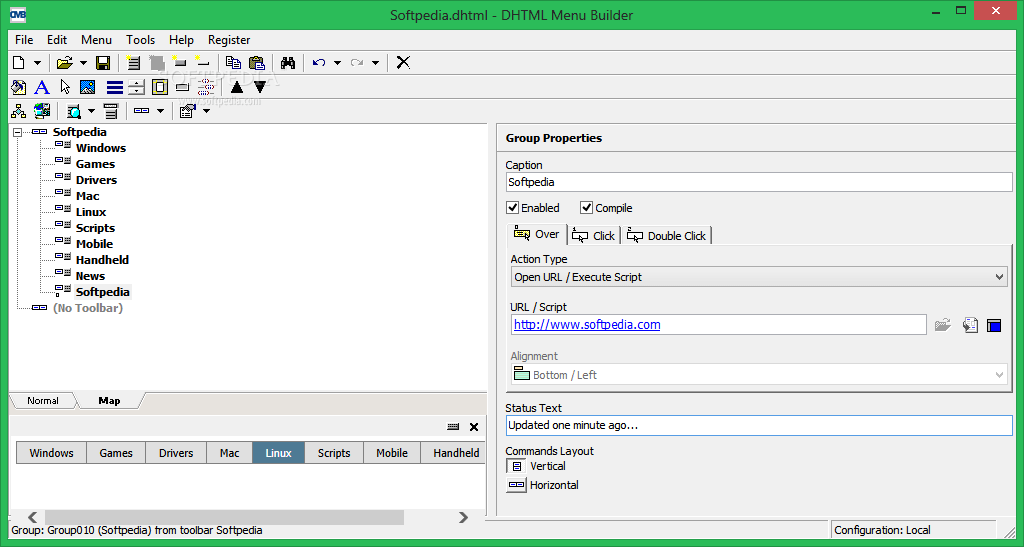Open the Menu menu
Viewport: 1024px width, 547px height.
pyautogui.click(x=97, y=40)
